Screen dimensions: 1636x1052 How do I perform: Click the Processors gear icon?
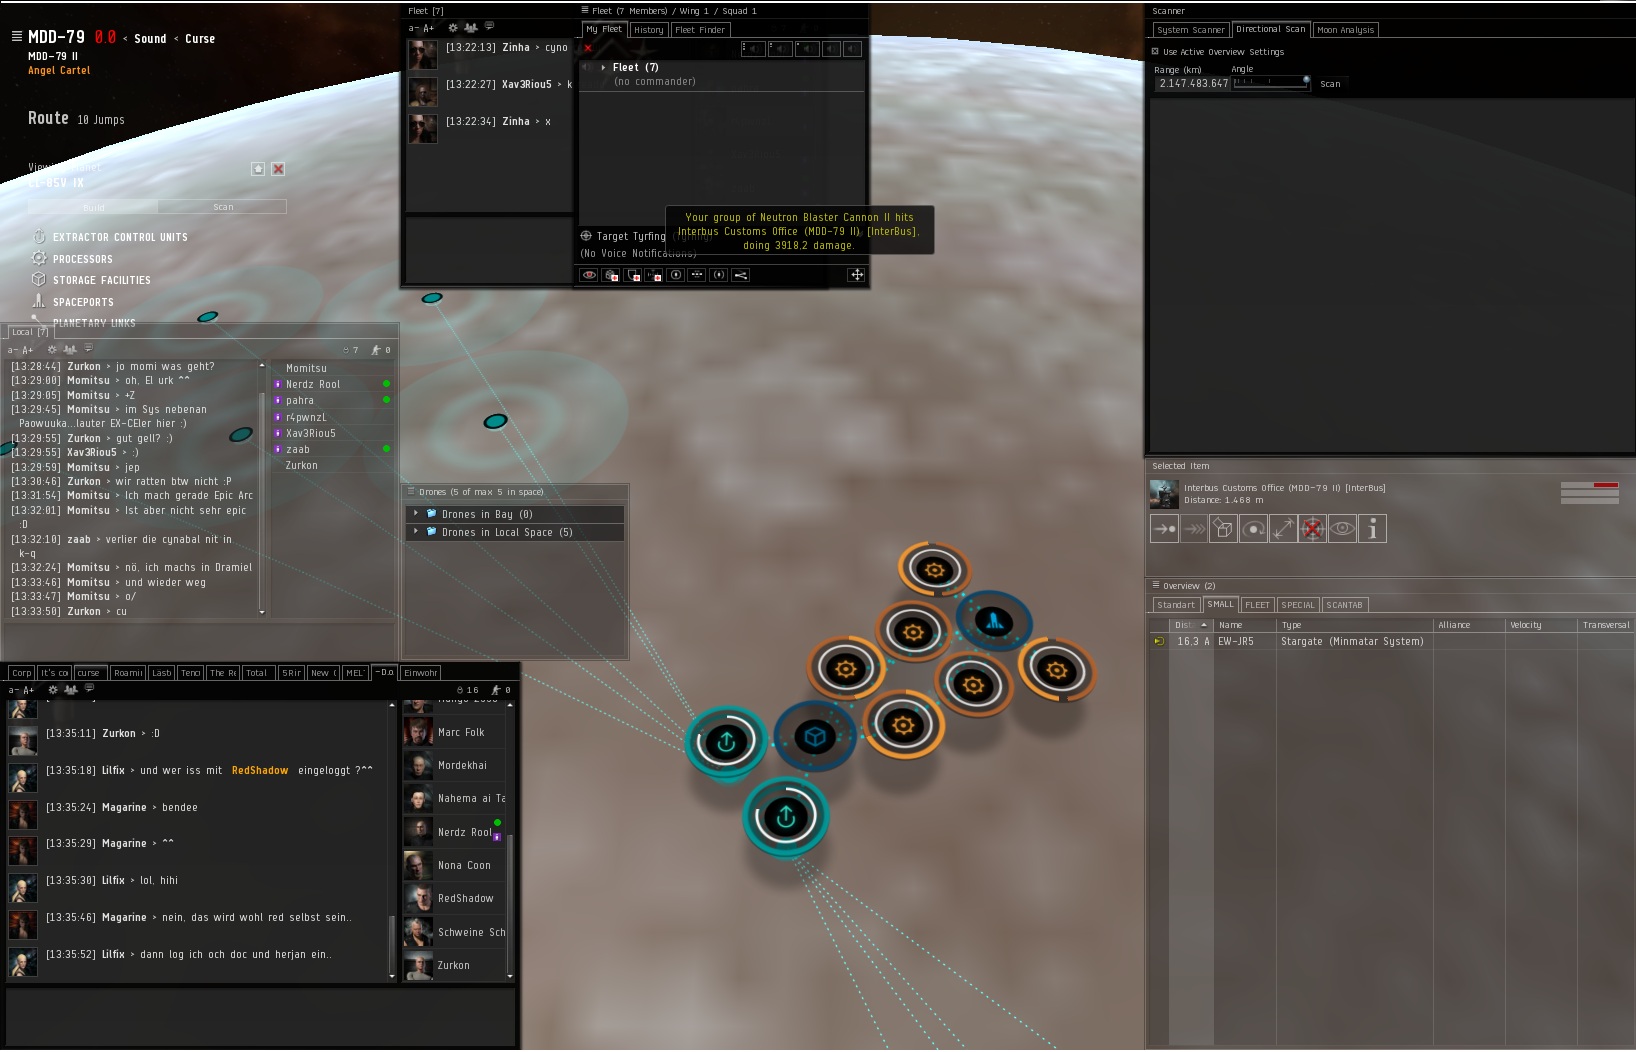click(39, 258)
